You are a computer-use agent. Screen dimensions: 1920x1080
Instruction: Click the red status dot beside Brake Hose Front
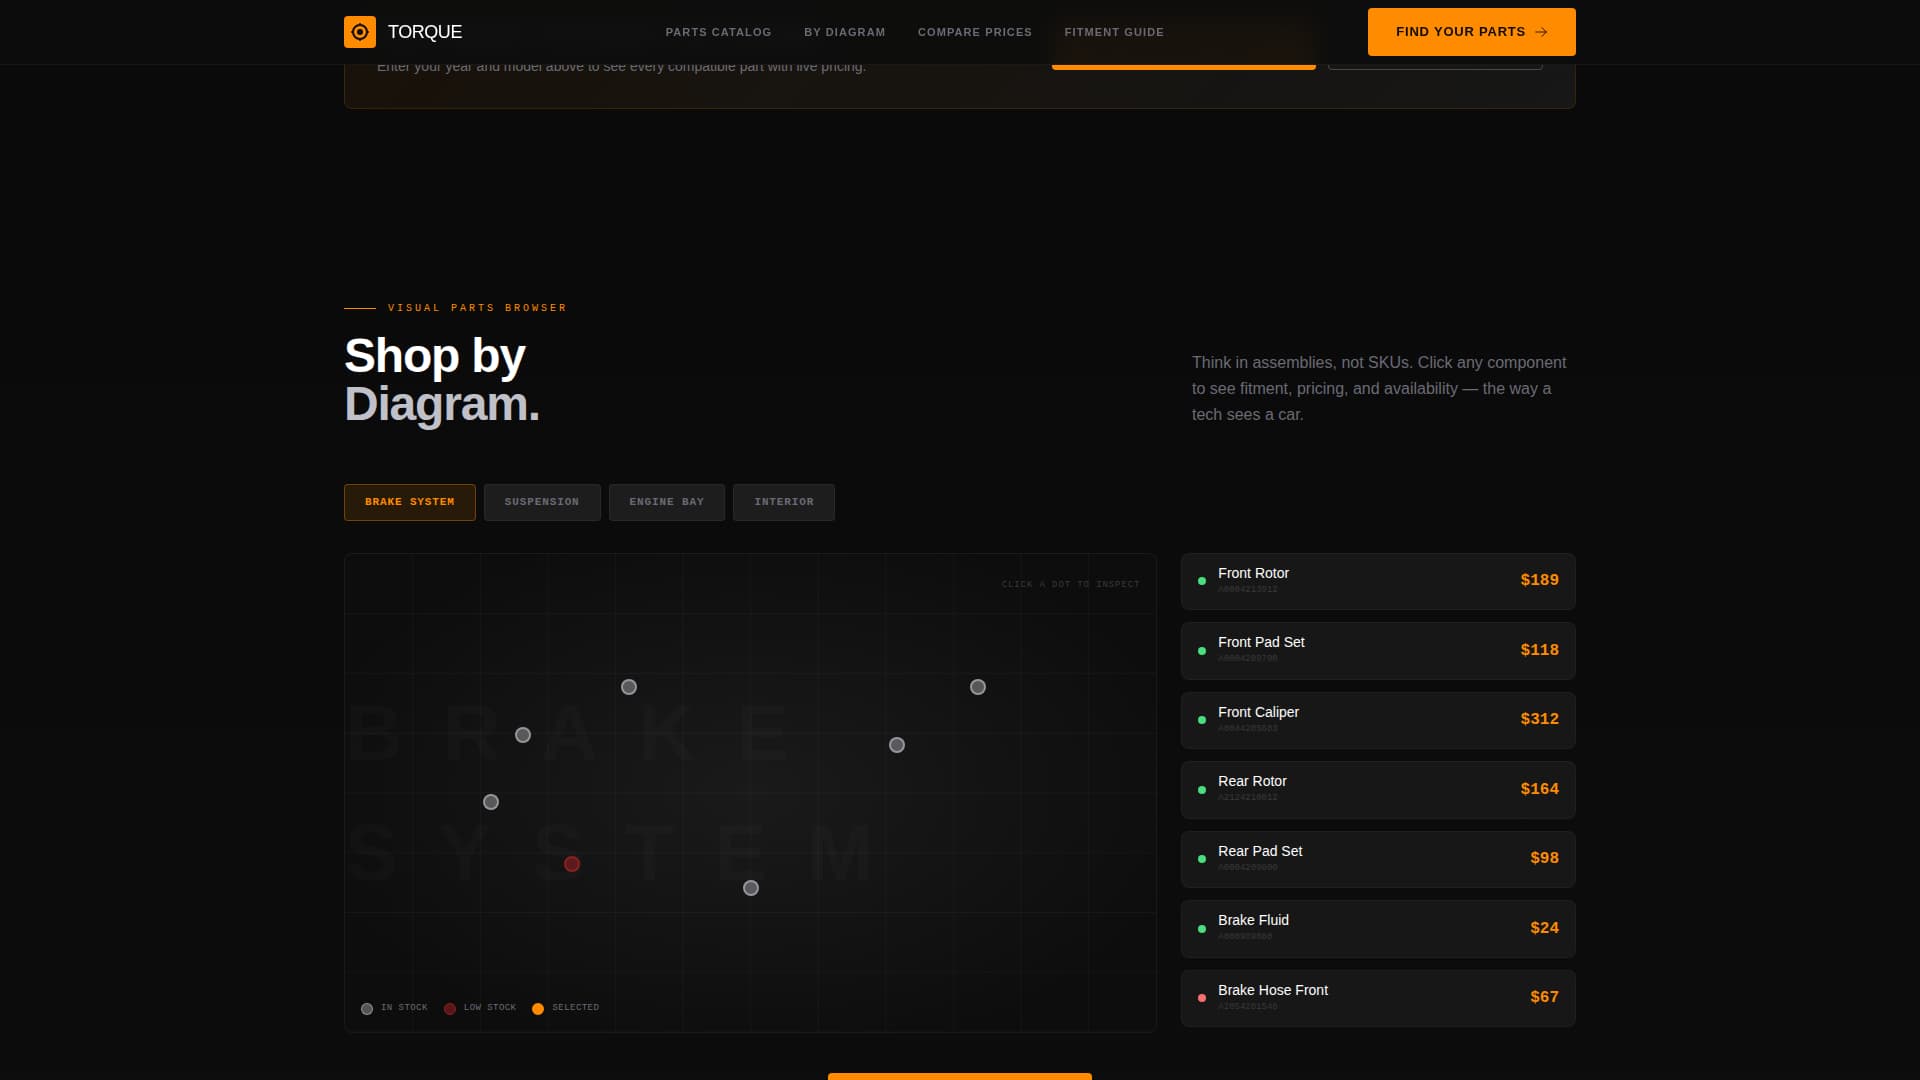click(1202, 997)
